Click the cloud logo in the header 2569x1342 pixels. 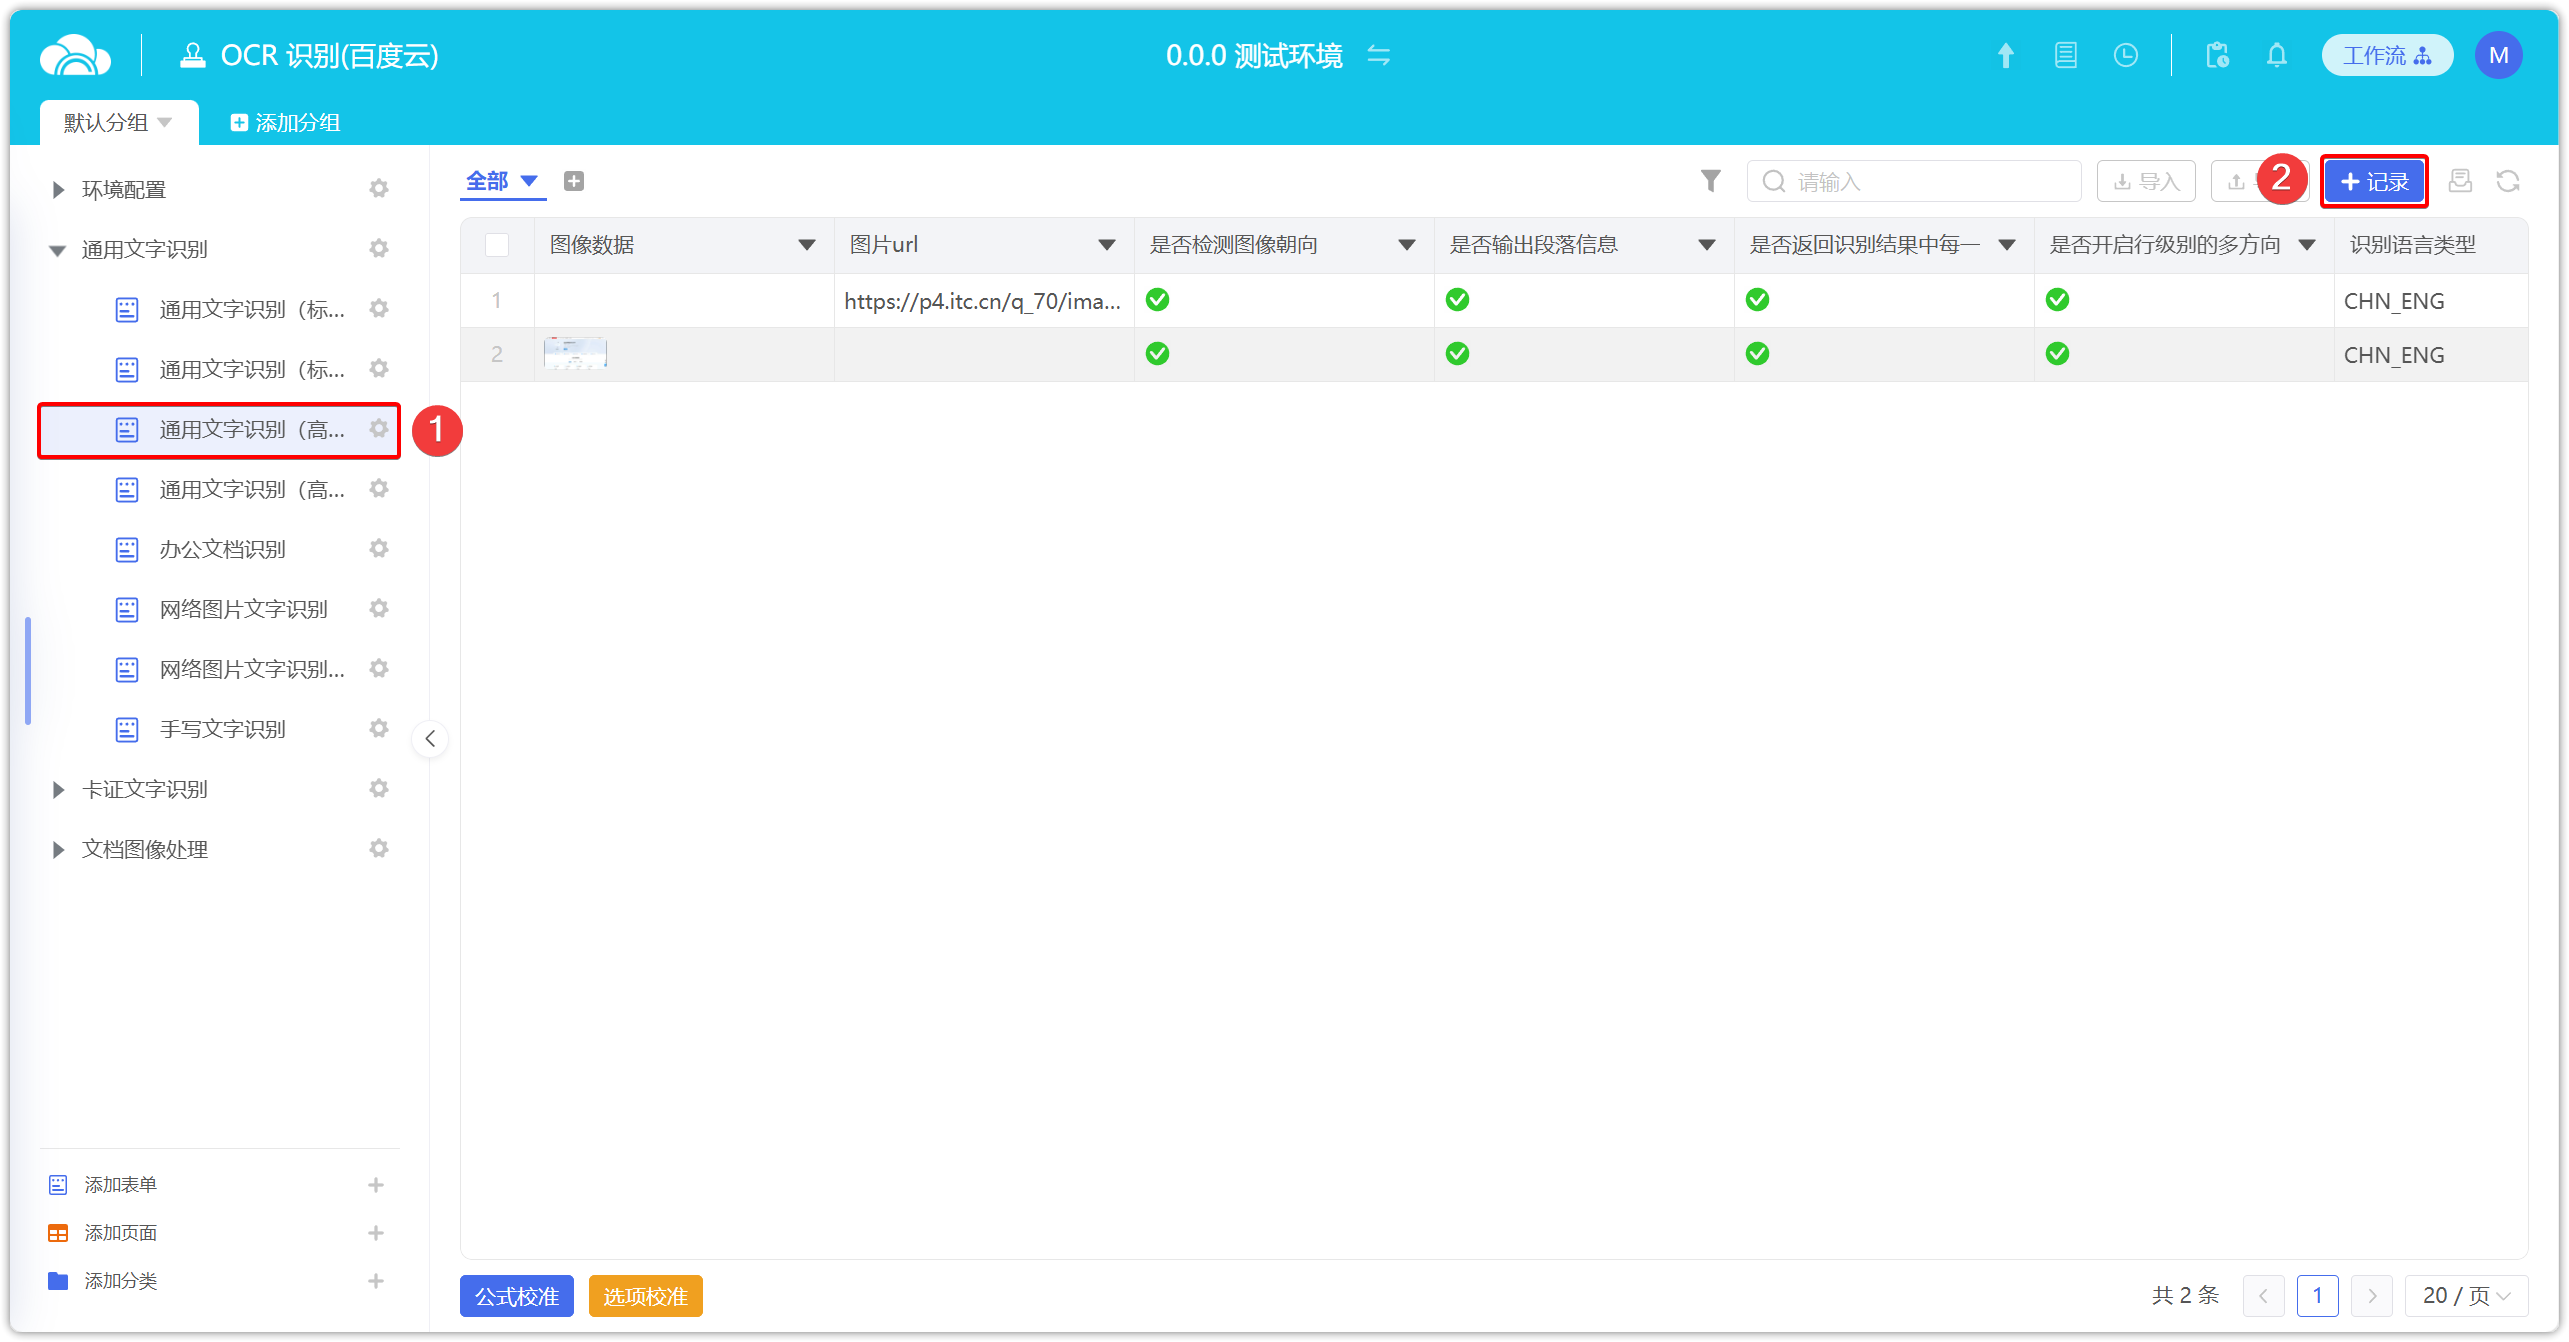click(x=75, y=55)
